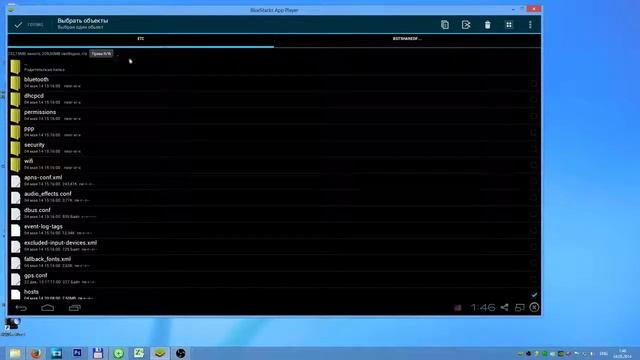Open the three-dot overflow menu
This screenshot has width=640, height=360.
click(x=530, y=25)
